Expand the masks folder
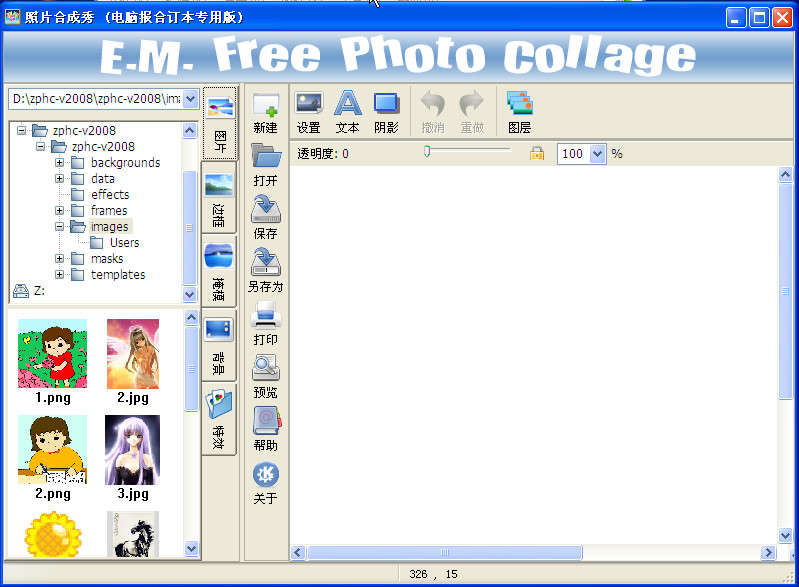Screen dimensions: 799x587 click(60, 259)
